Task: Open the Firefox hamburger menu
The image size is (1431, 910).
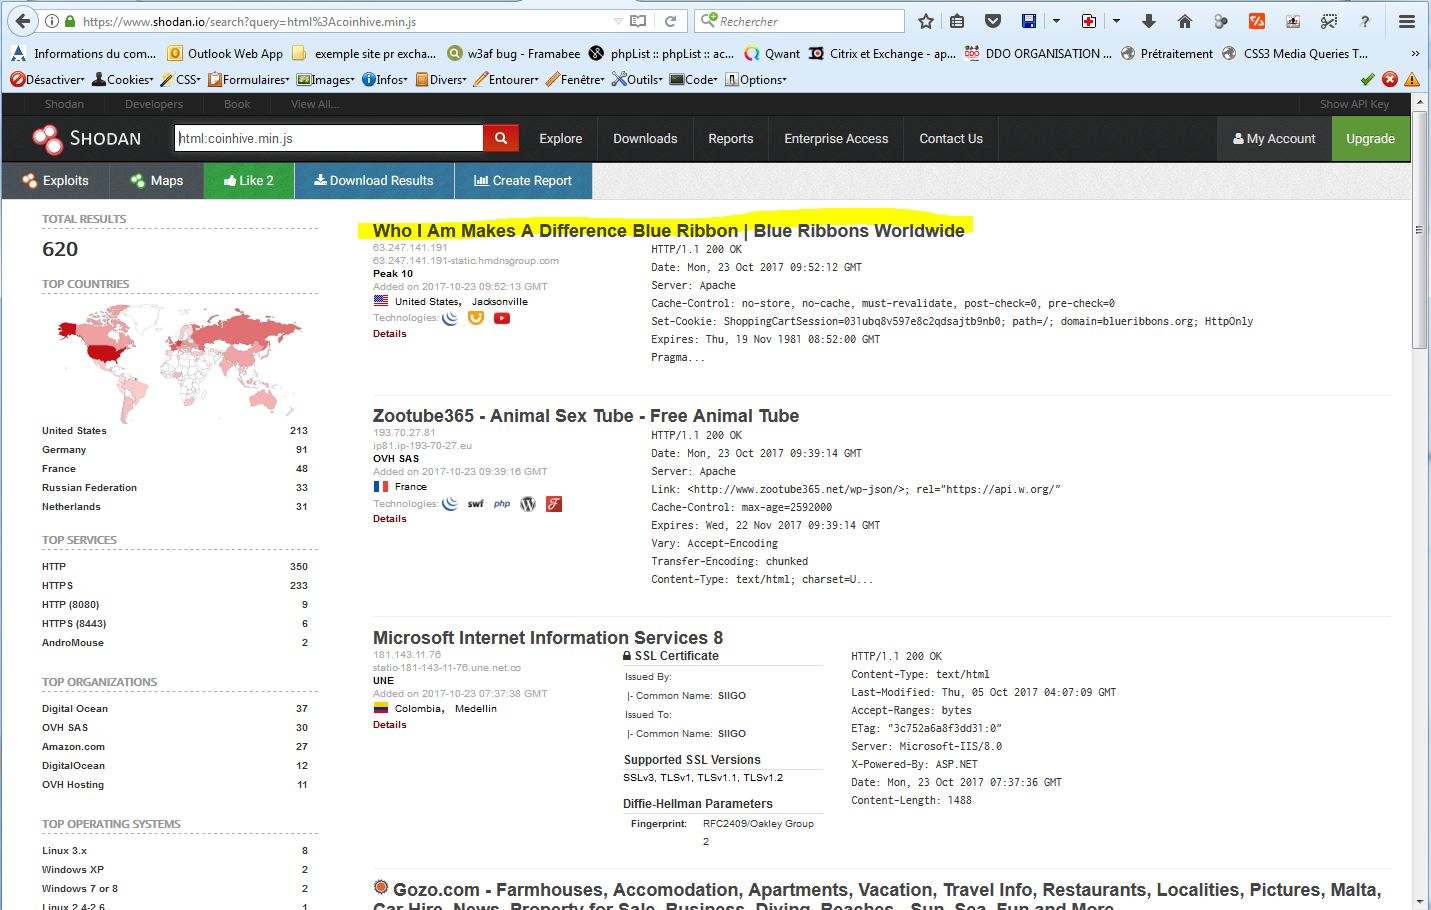Action: 1406,21
